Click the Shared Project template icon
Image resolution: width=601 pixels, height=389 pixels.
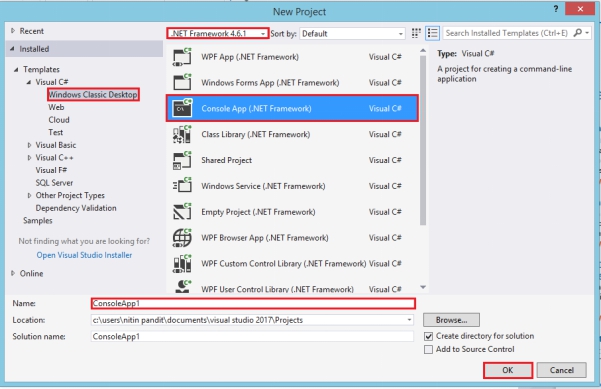[x=182, y=160]
